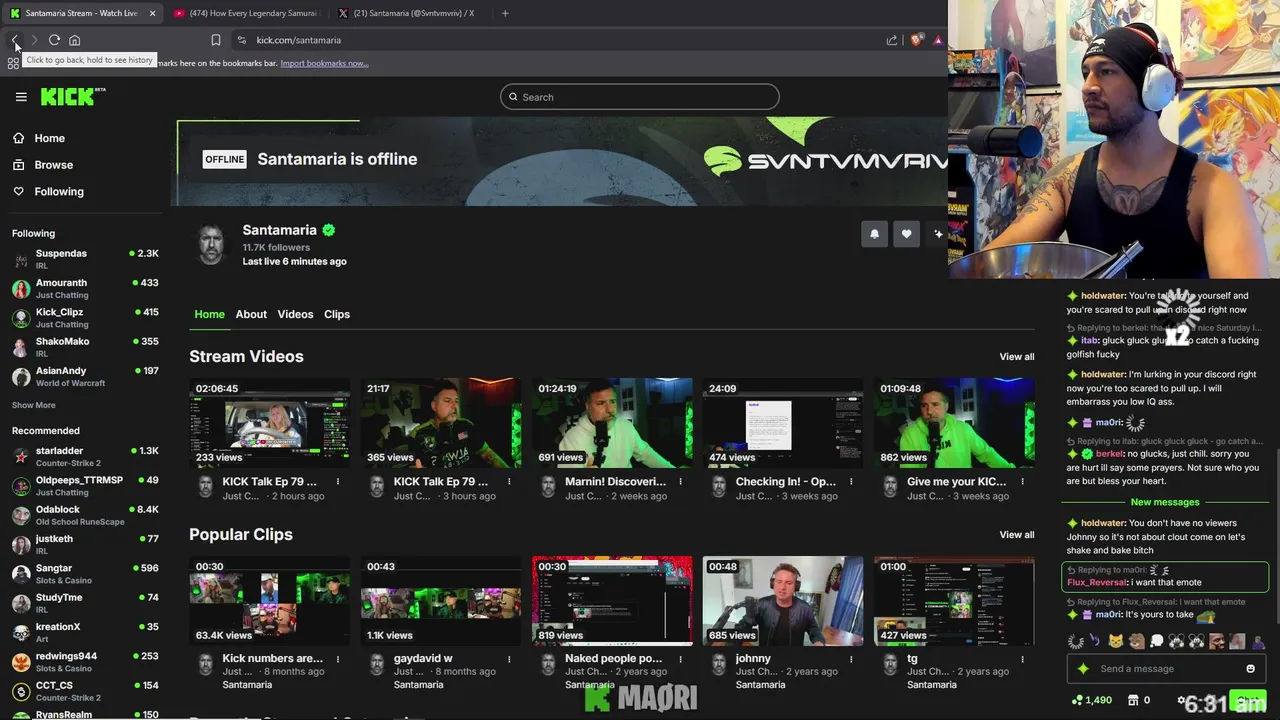The height and width of the screenshot is (720, 1280).
Task: Toggle the notification bell for Santamaria
Action: click(x=874, y=234)
